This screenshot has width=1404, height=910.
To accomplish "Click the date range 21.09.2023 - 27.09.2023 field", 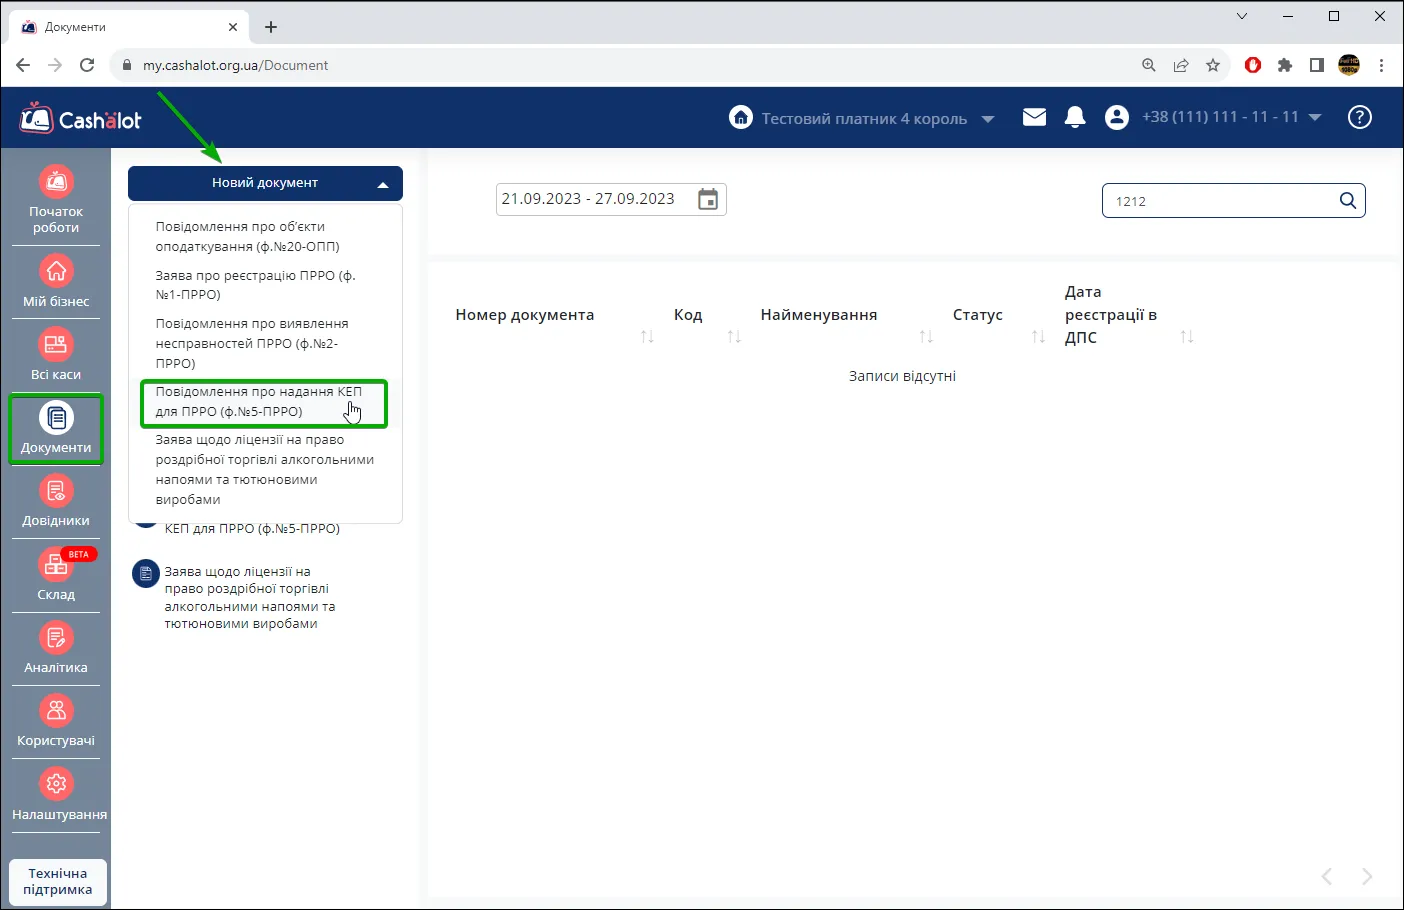I will [x=611, y=199].
